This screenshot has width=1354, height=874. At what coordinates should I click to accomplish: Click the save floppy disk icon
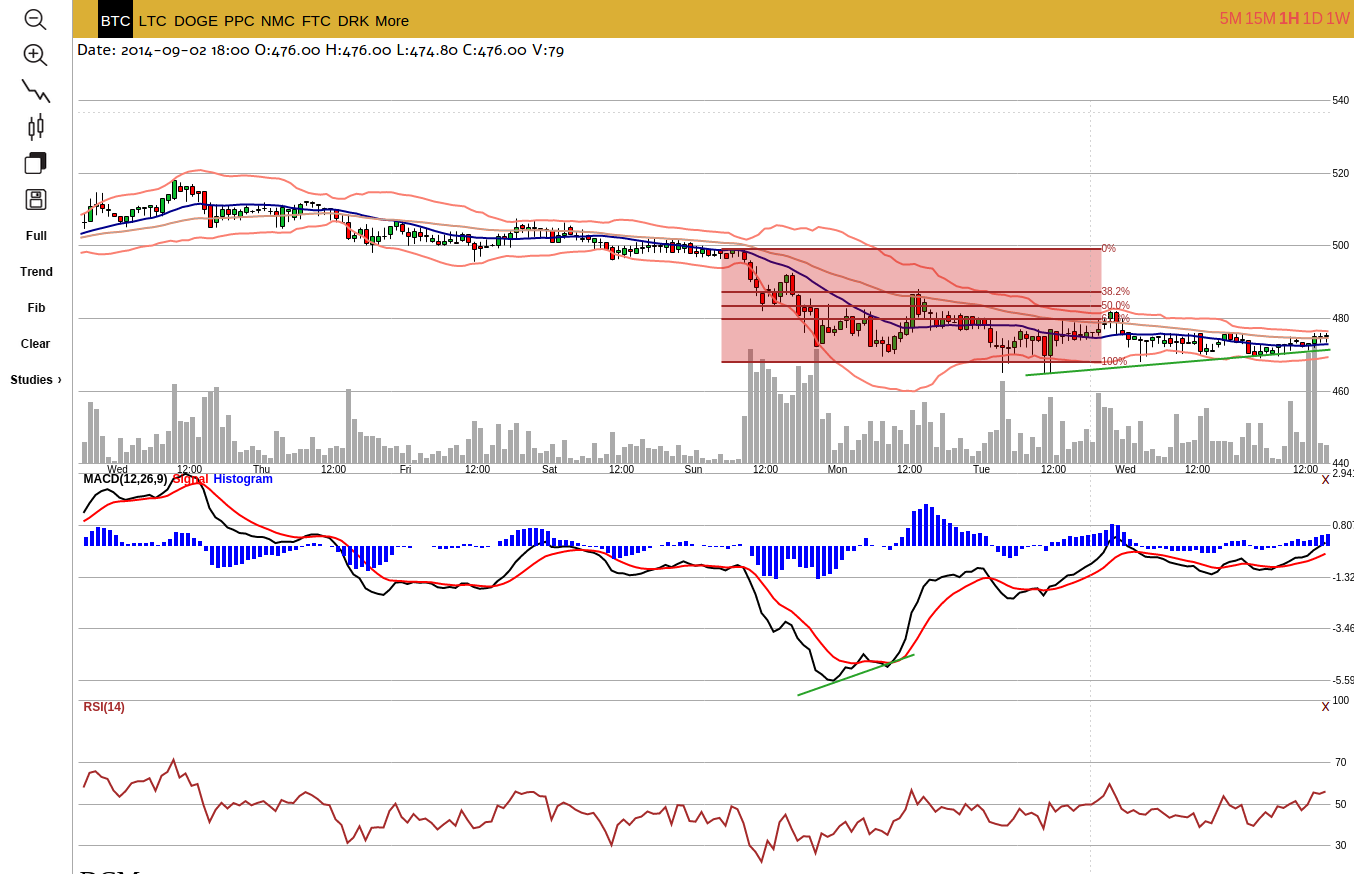click(x=36, y=199)
